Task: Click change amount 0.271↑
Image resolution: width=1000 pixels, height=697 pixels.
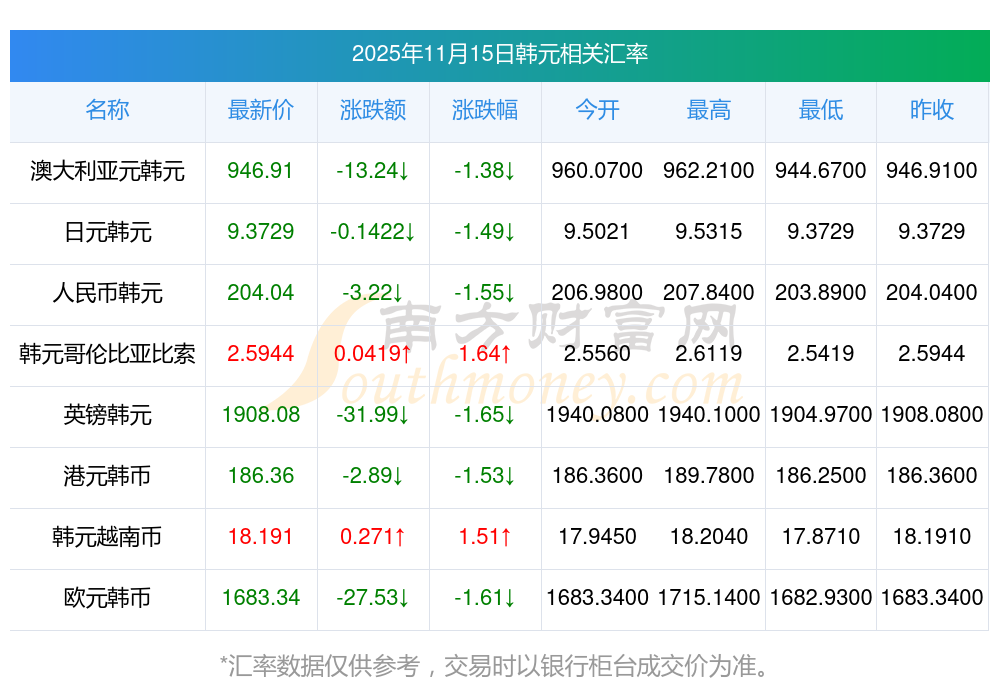Action: (372, 536)
